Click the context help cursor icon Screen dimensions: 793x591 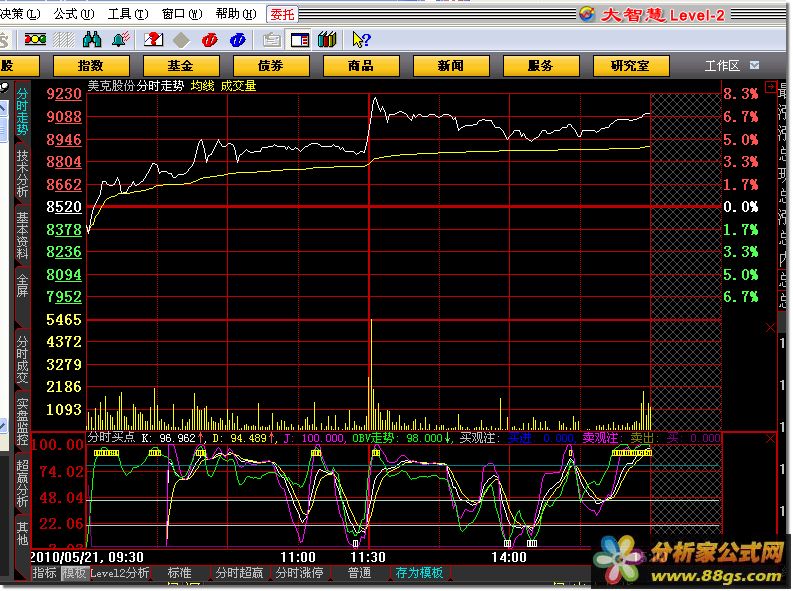point(360,40)
